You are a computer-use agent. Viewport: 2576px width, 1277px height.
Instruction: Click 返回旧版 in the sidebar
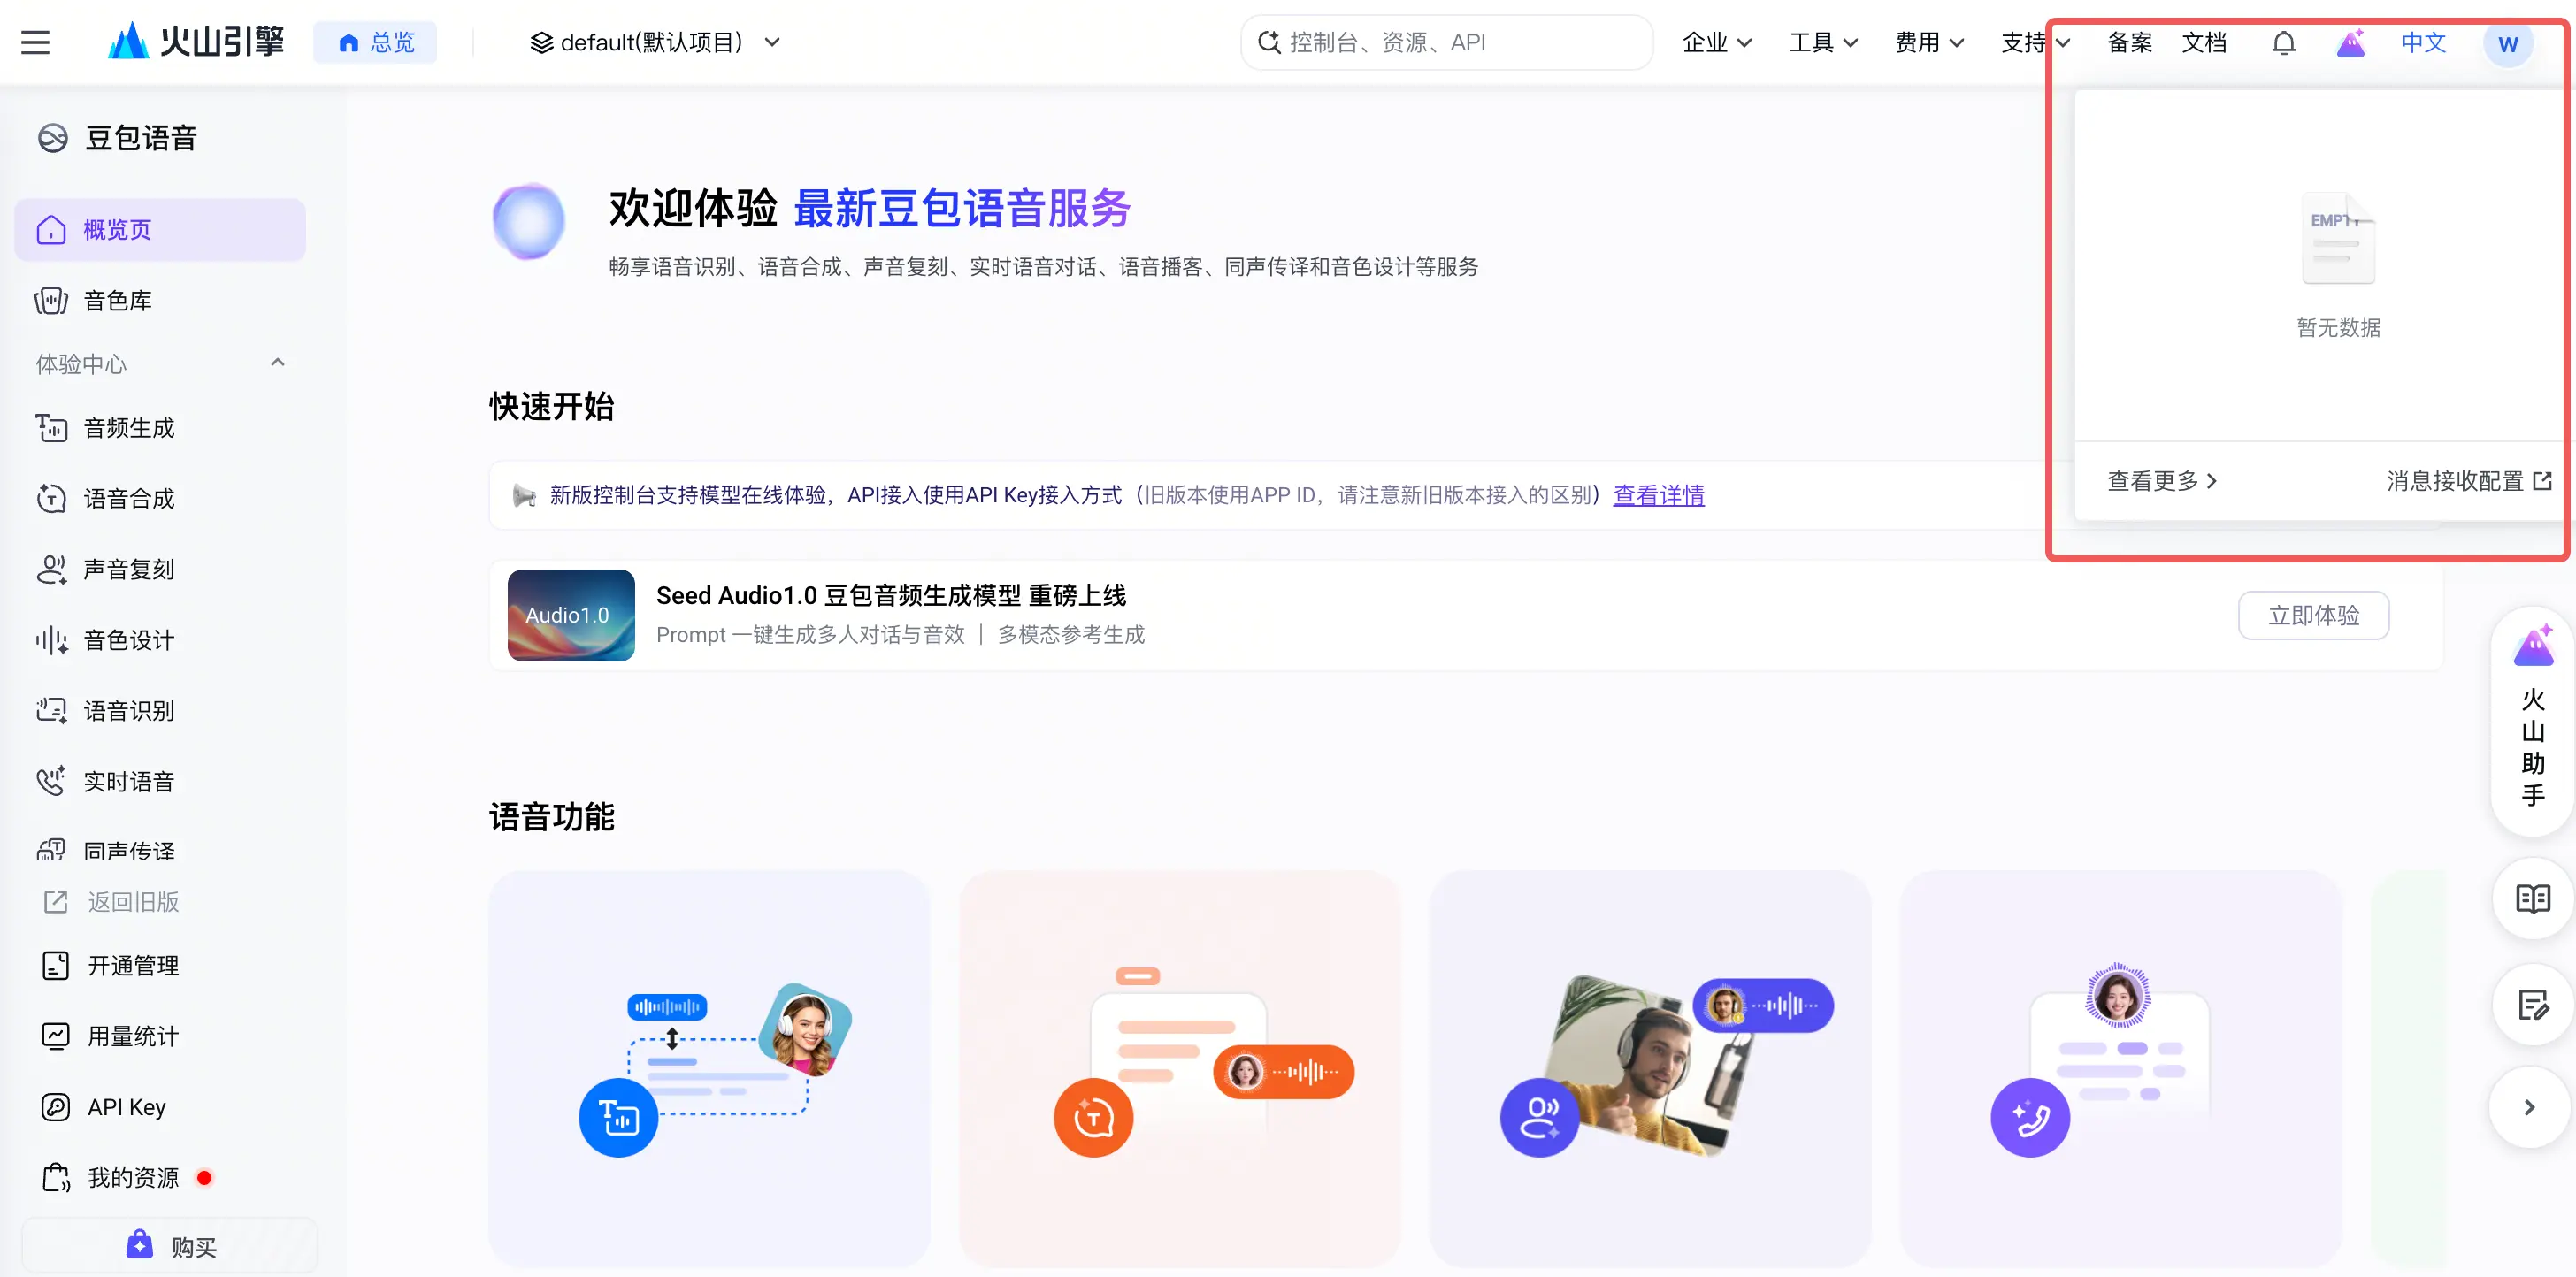tap(112, 902)
